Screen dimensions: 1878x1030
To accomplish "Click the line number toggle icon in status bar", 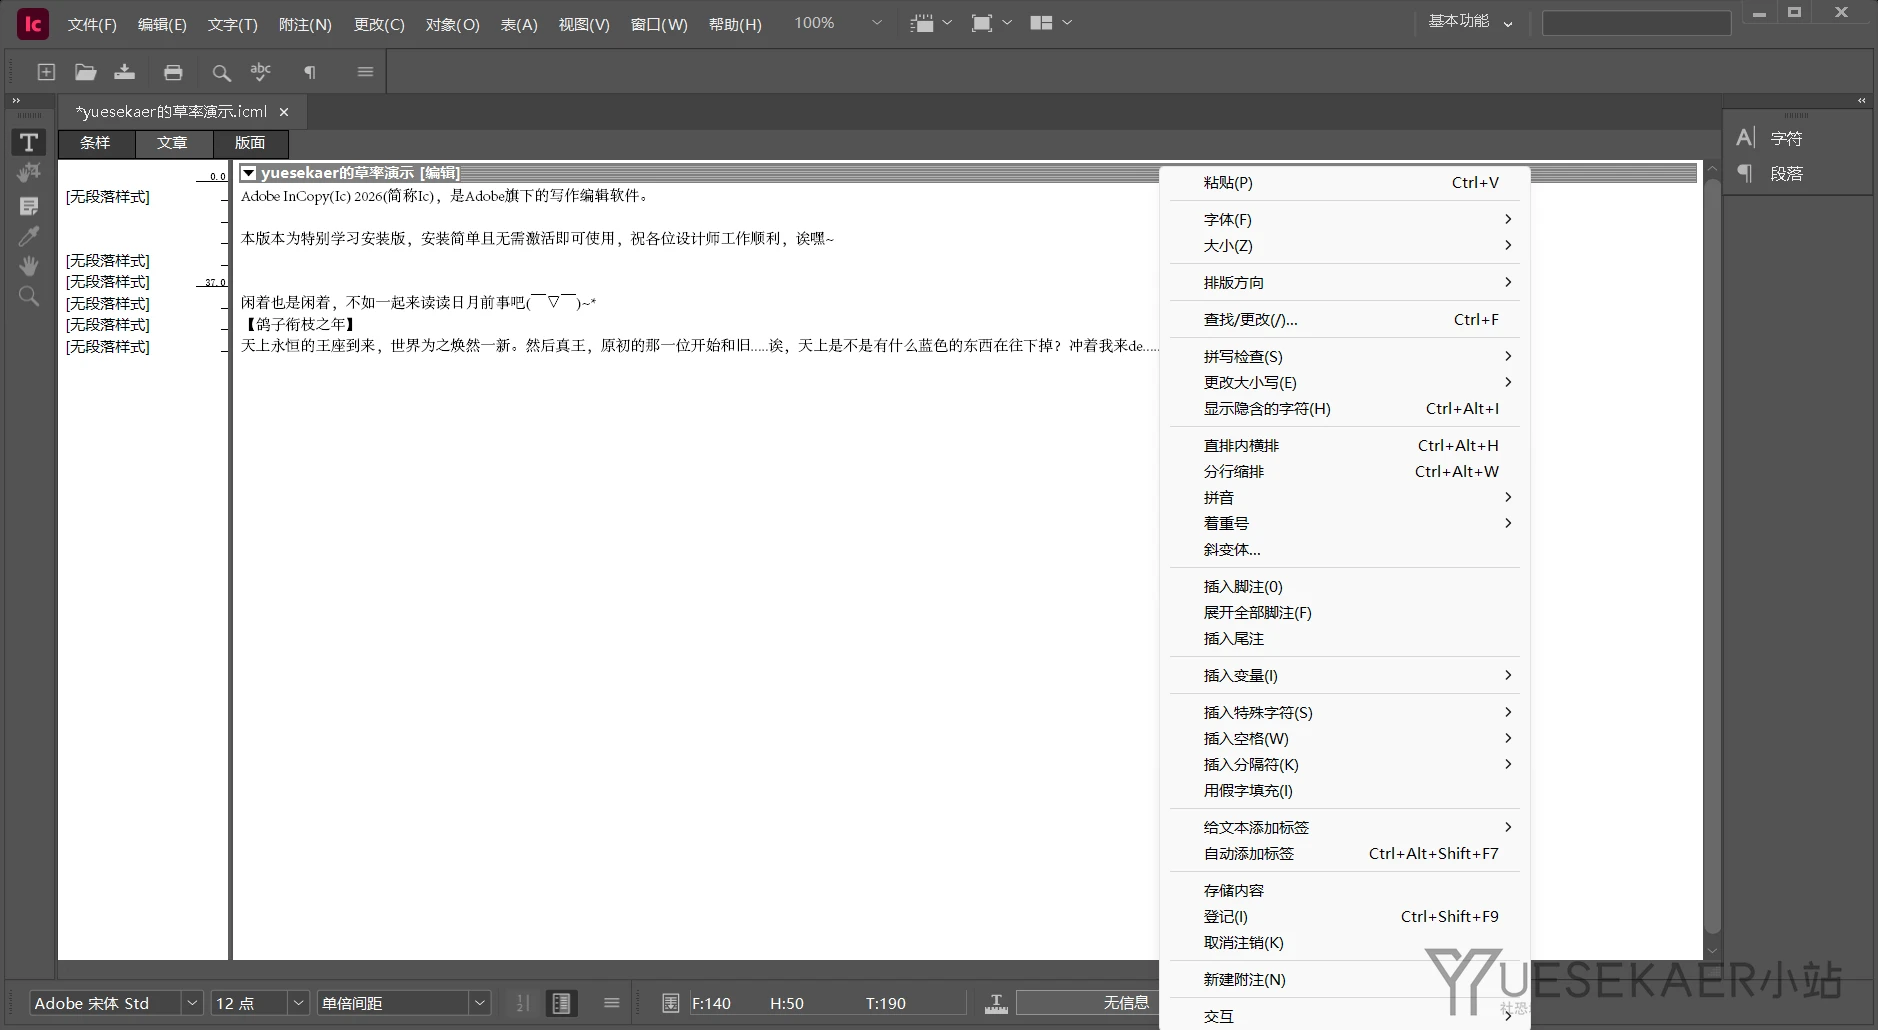I will (523, 1003).
